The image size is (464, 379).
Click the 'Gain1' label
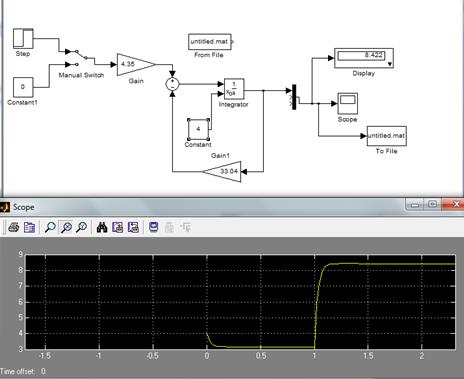pyautogui.click(x=220, y=155)
